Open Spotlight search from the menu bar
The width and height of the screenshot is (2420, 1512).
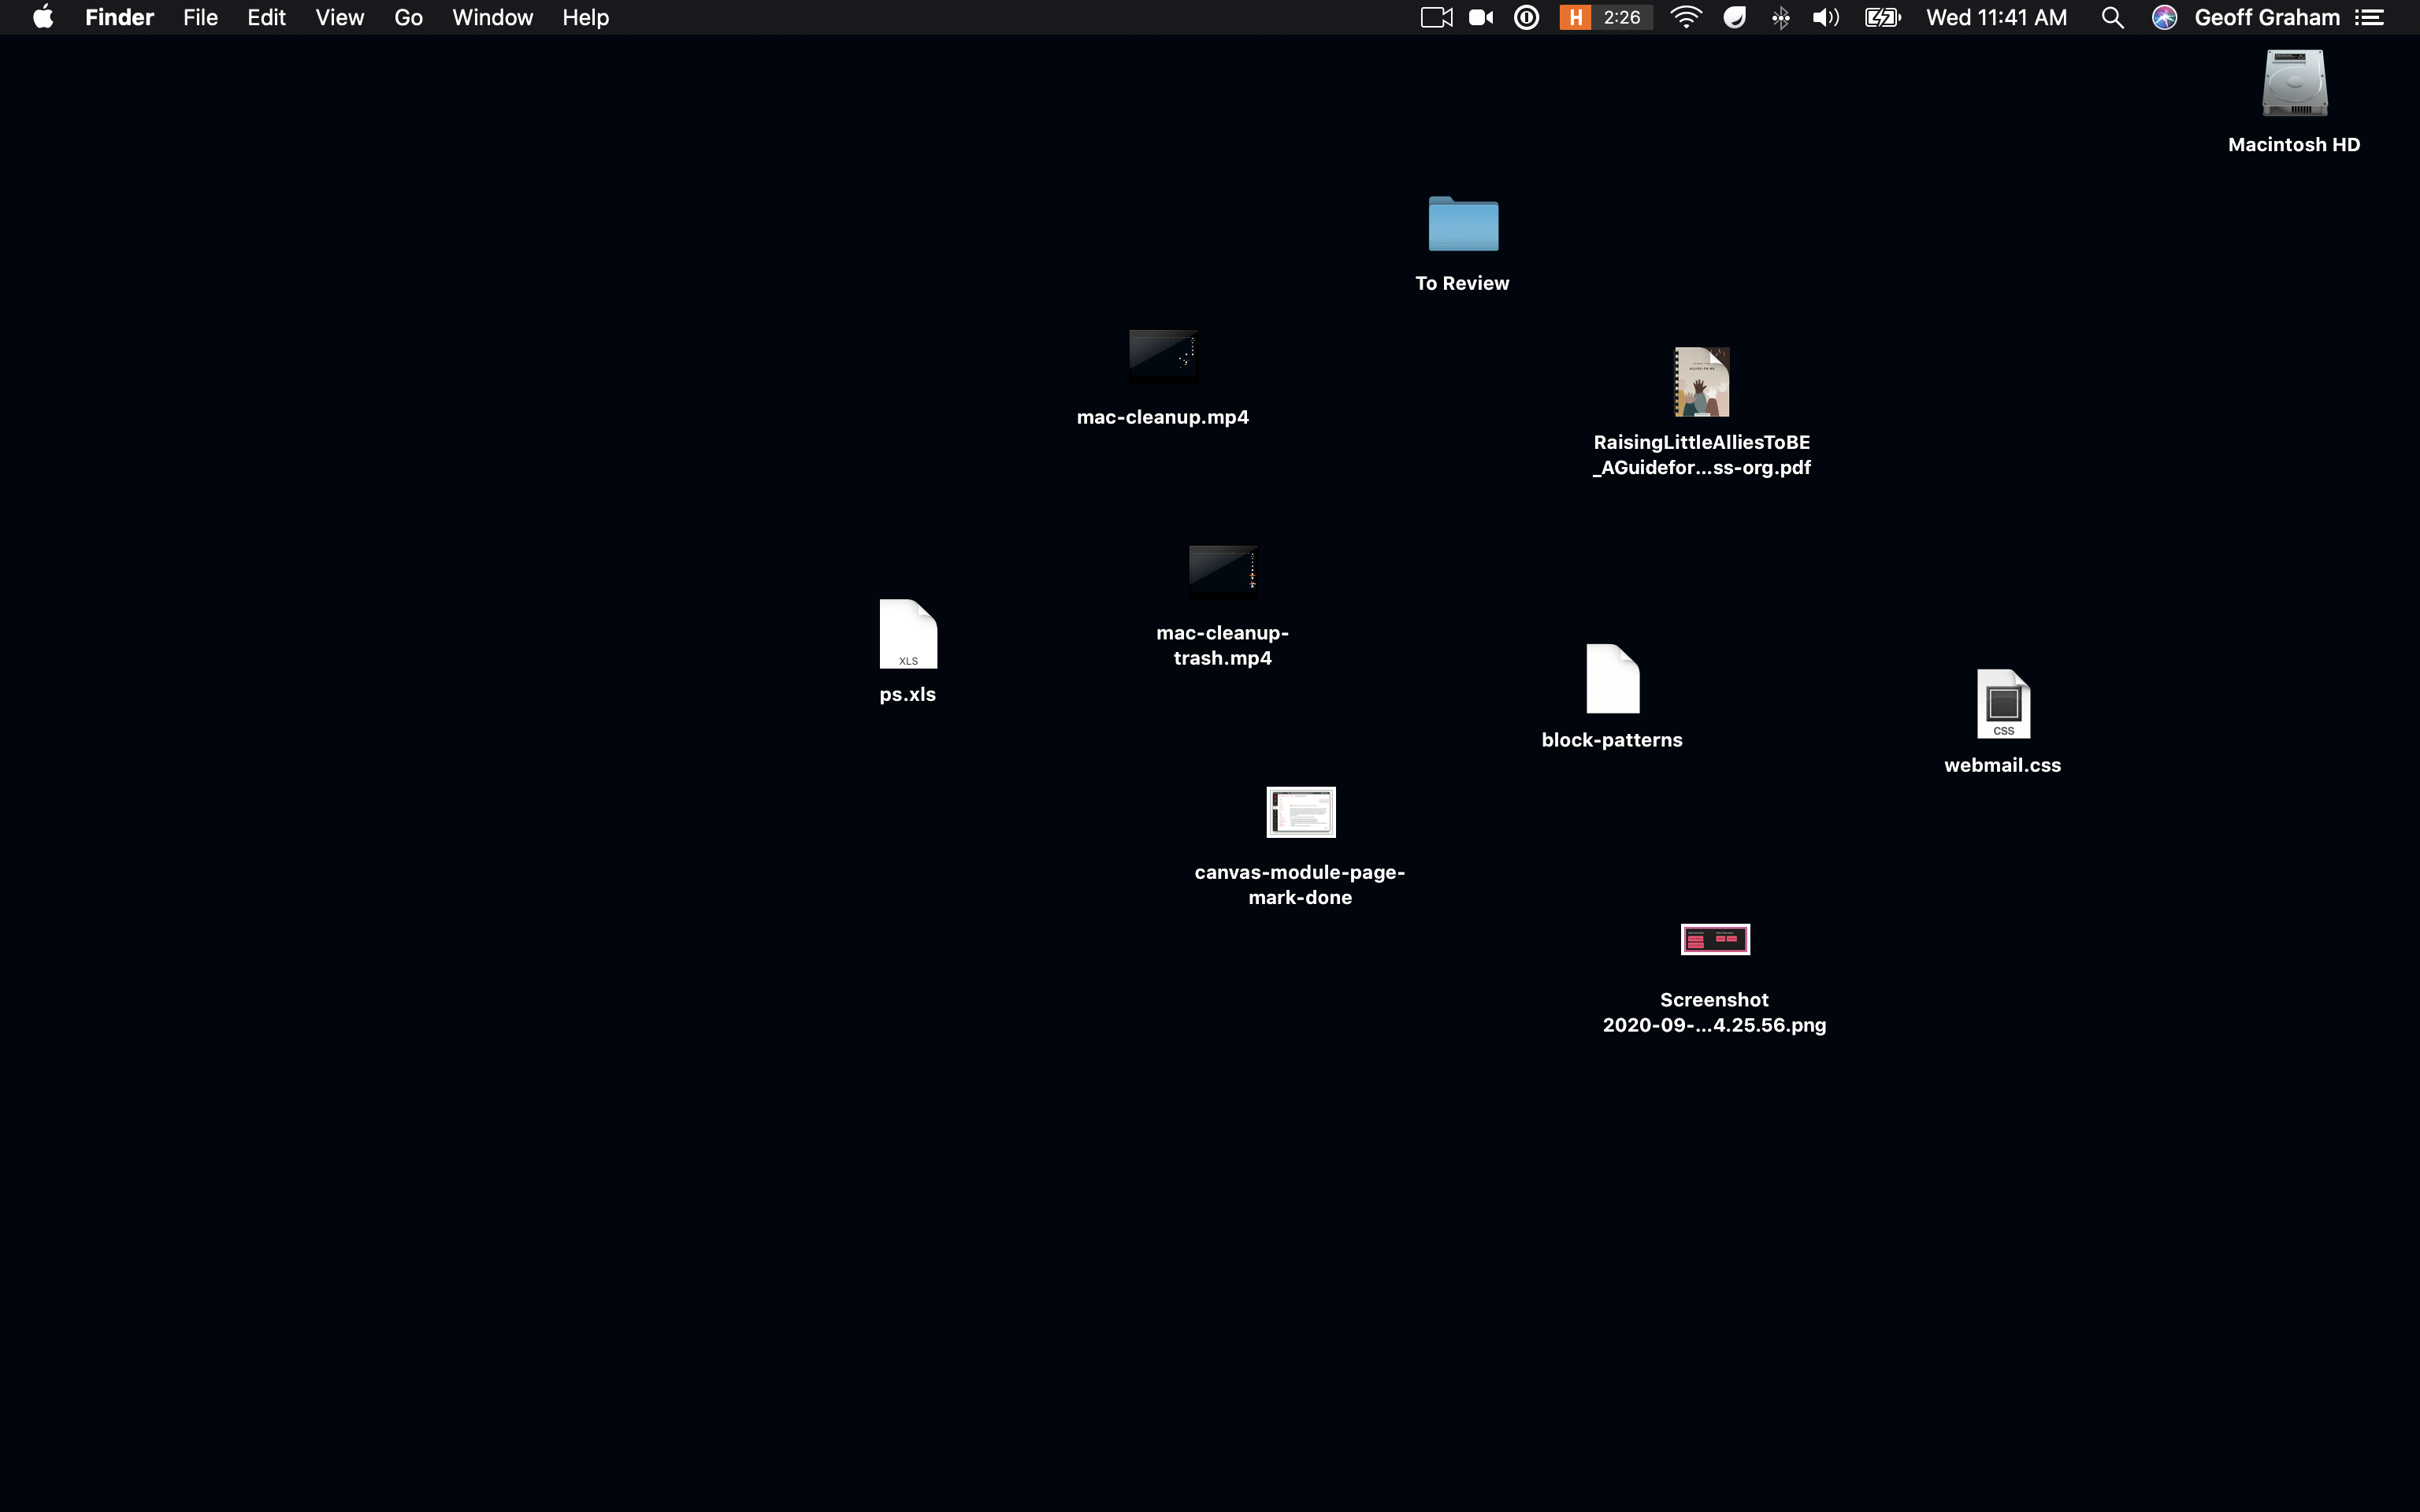coord(2112,17)
